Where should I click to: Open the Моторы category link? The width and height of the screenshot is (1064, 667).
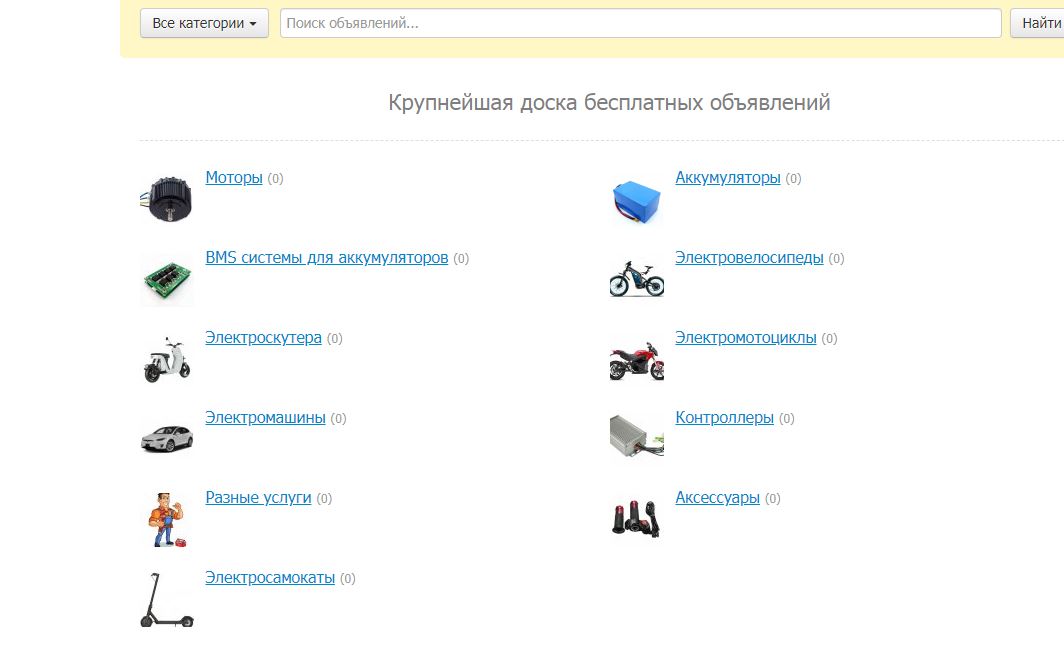click(234, 178)
